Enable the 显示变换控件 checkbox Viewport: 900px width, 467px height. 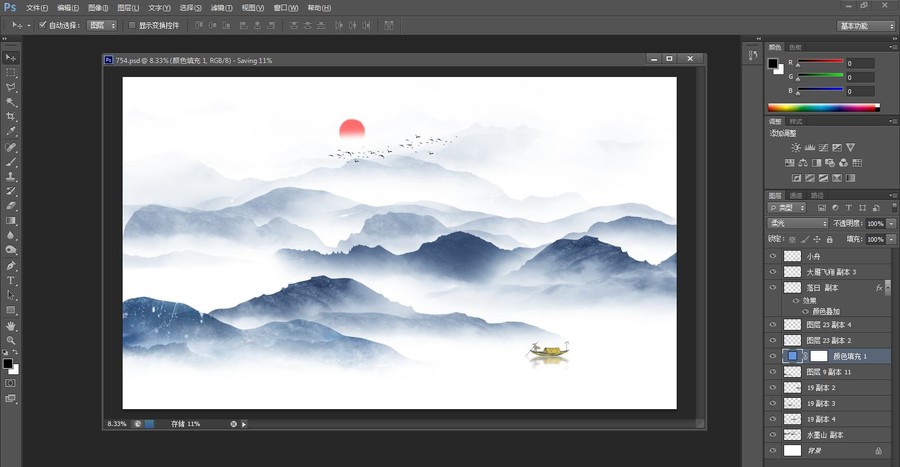click(132, 25)
